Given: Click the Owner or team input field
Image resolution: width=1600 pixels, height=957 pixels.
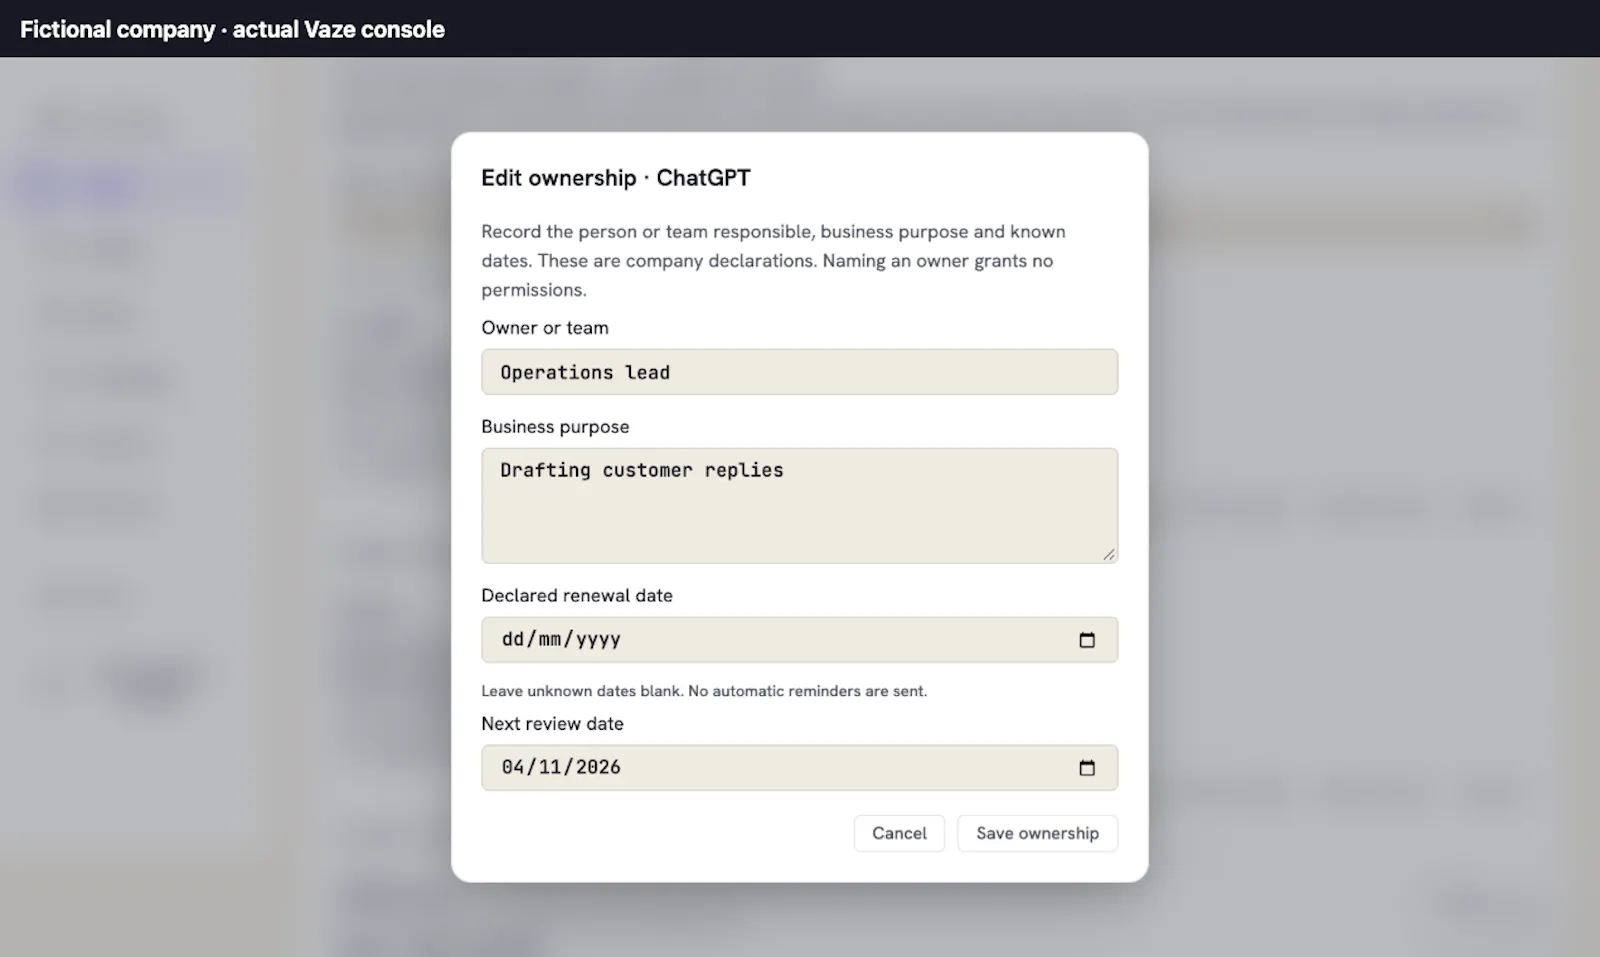Looking at the screenshot, I should pos(799,372).
